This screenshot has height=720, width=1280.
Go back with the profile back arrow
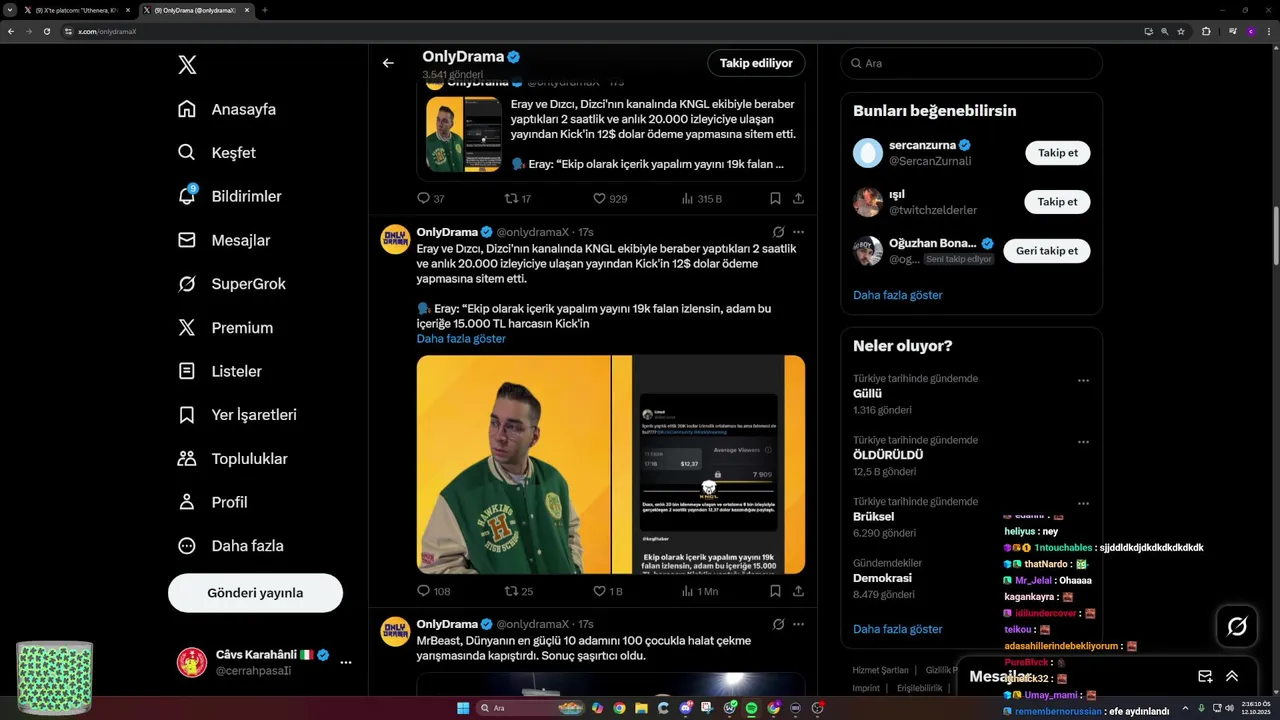(x=388, y=63)
